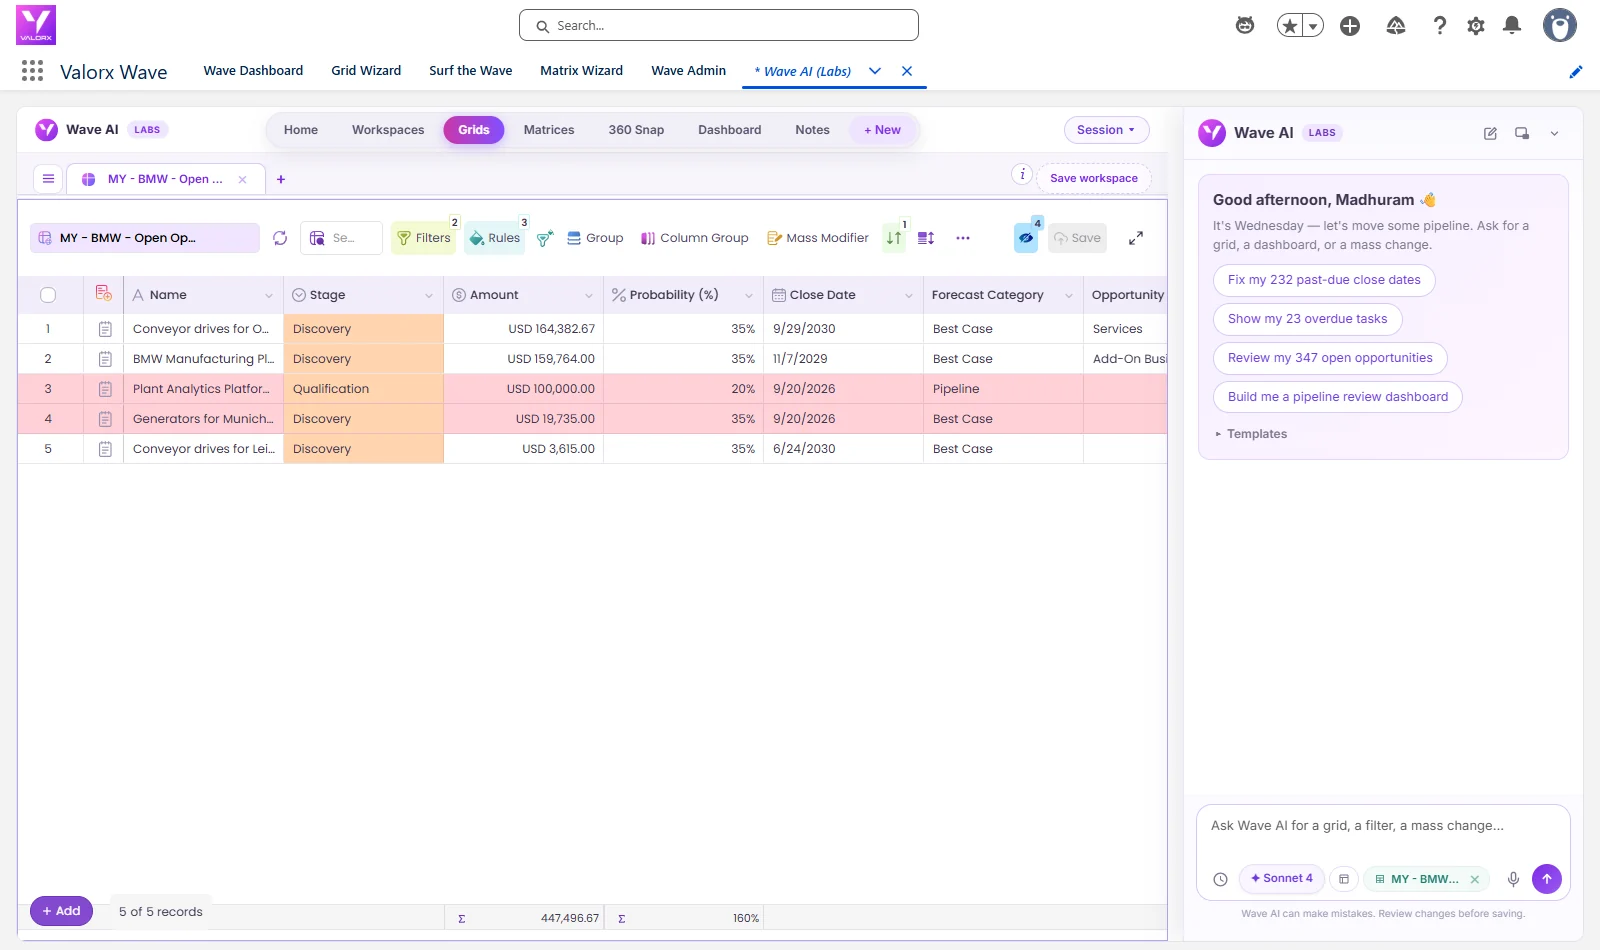
Task: Click the row height icon next to sort
Action: click(x=926, y=238)
